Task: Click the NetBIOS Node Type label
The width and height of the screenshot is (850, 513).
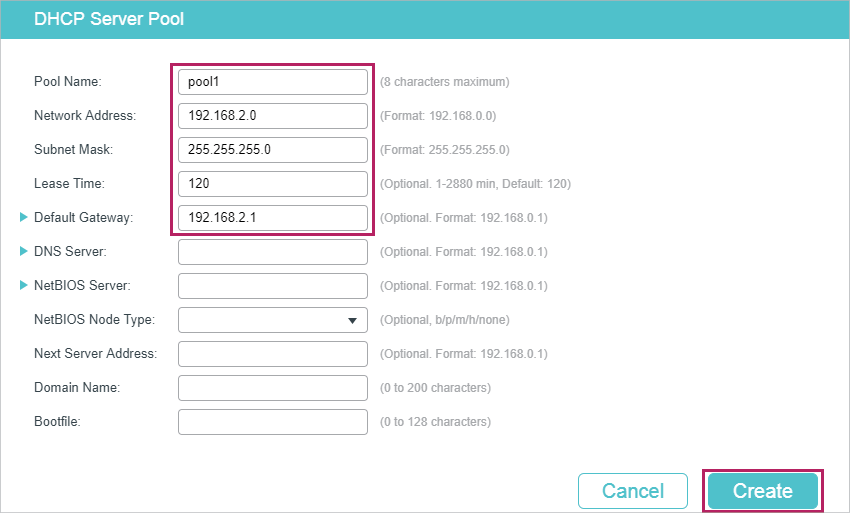Action: pyautogui.click(x=94, y=319)
